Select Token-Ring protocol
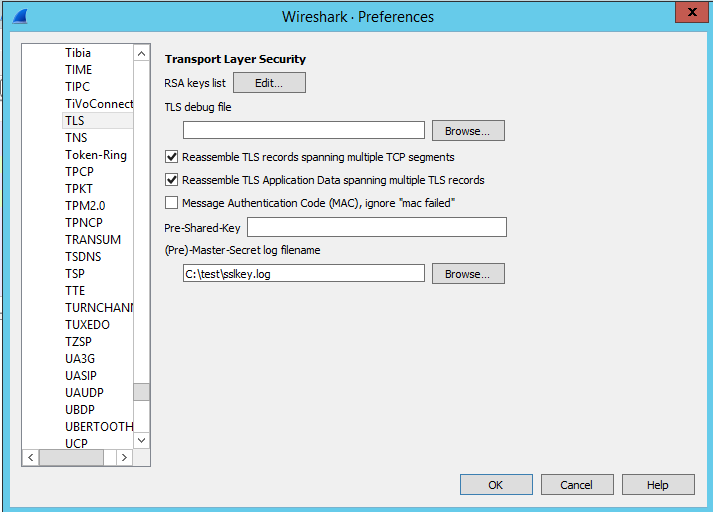Viewport: 713px width, 512px height. pos(96,155)
